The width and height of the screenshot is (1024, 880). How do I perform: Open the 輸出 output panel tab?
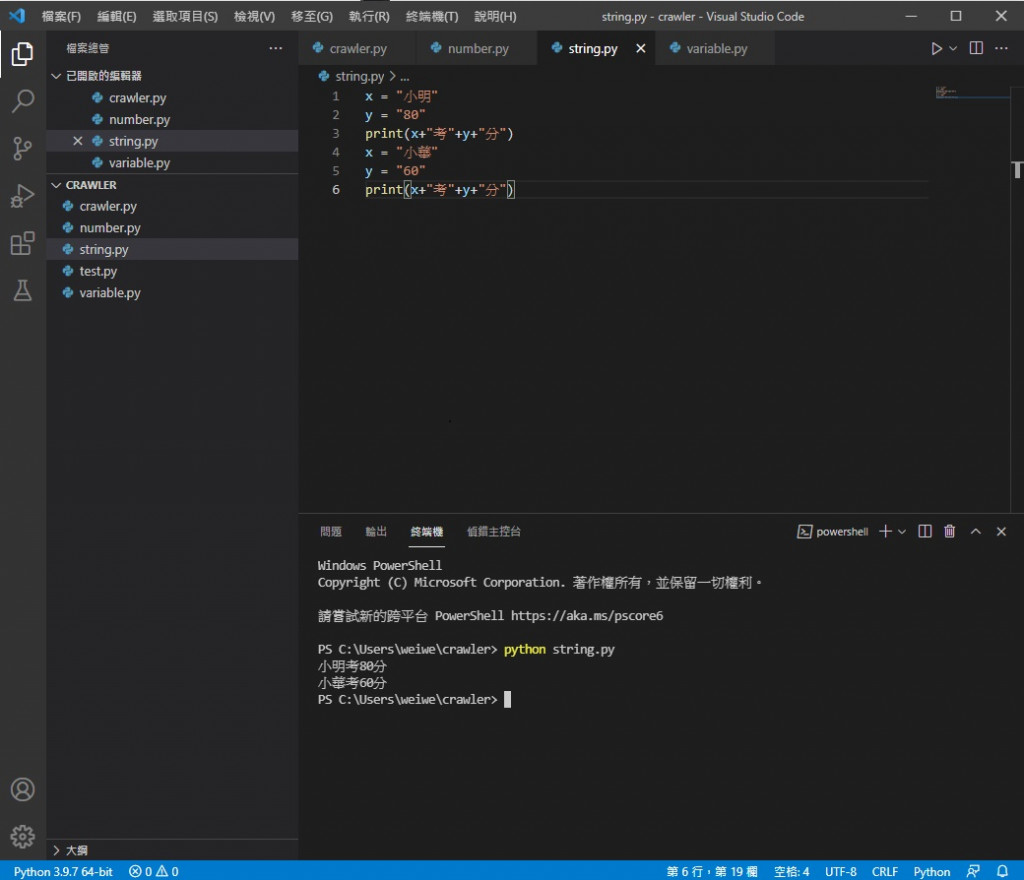click(x=376, y=531)
